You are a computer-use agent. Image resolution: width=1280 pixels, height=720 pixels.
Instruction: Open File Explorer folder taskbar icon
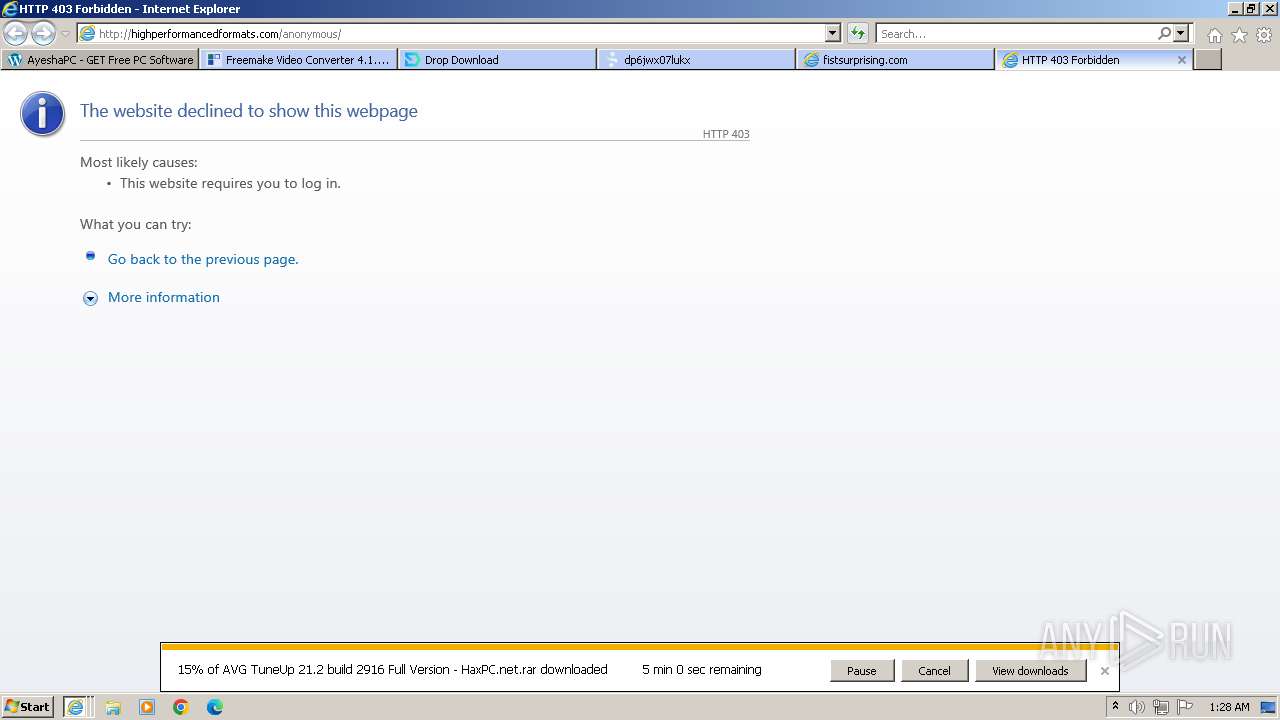pyautogui.click(x=113, y=707)
